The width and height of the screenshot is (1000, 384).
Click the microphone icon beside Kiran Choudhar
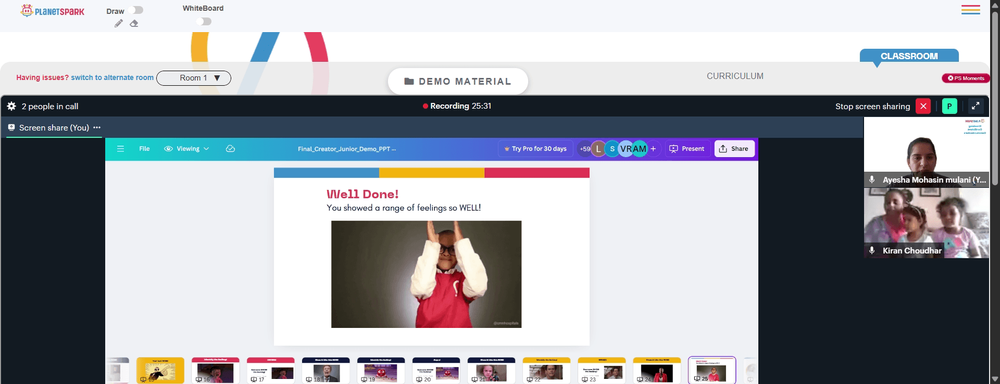pyautogui.click(x=872, y=251)
